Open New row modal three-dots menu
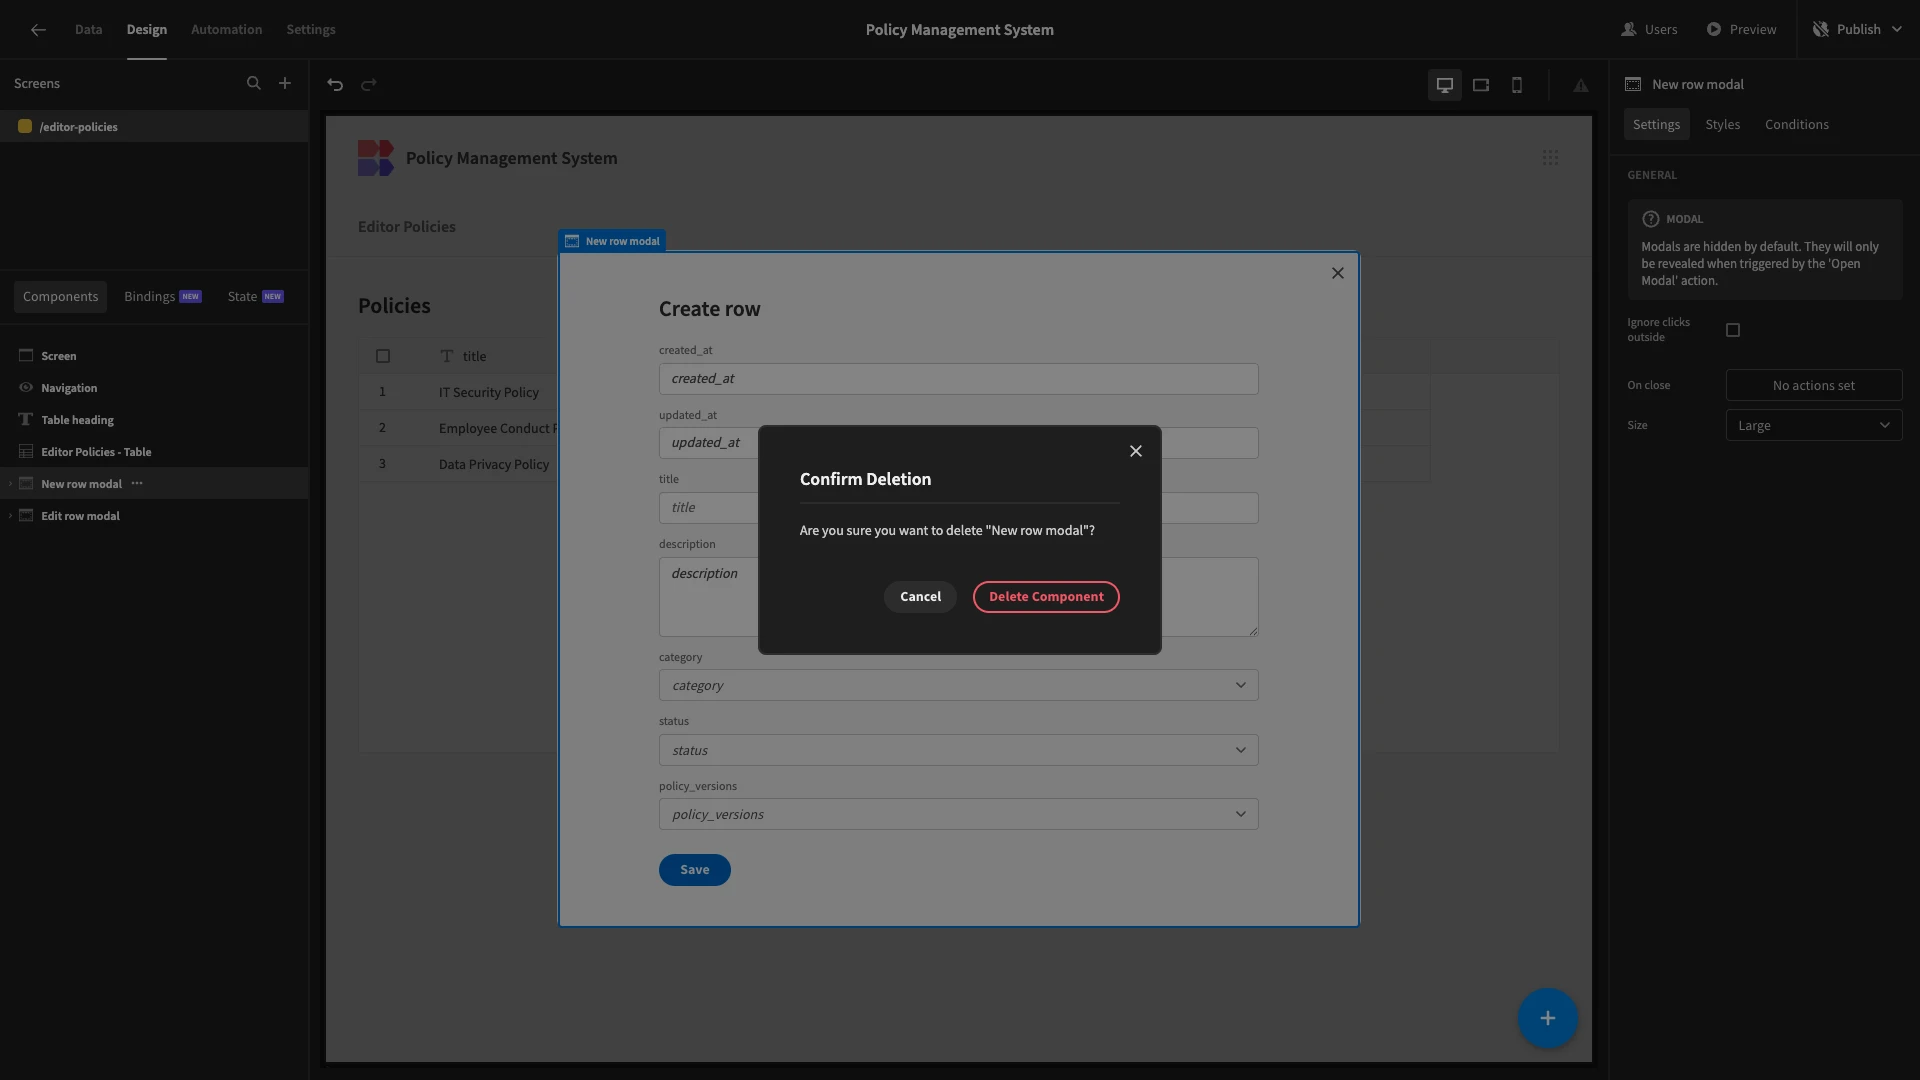1920x1080 pixels. [137, 484]
